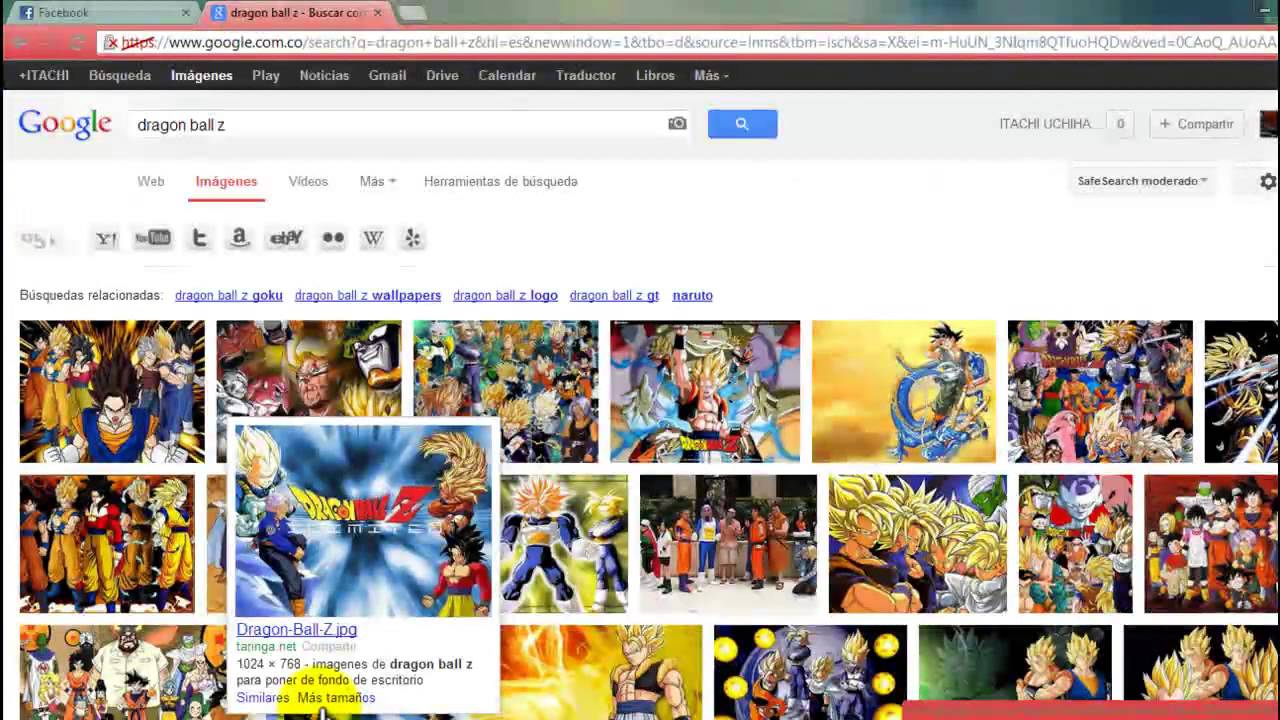Screen dimensions: 1280x720
Task: Click the blue magnifier search button
Action: [742, 124]
